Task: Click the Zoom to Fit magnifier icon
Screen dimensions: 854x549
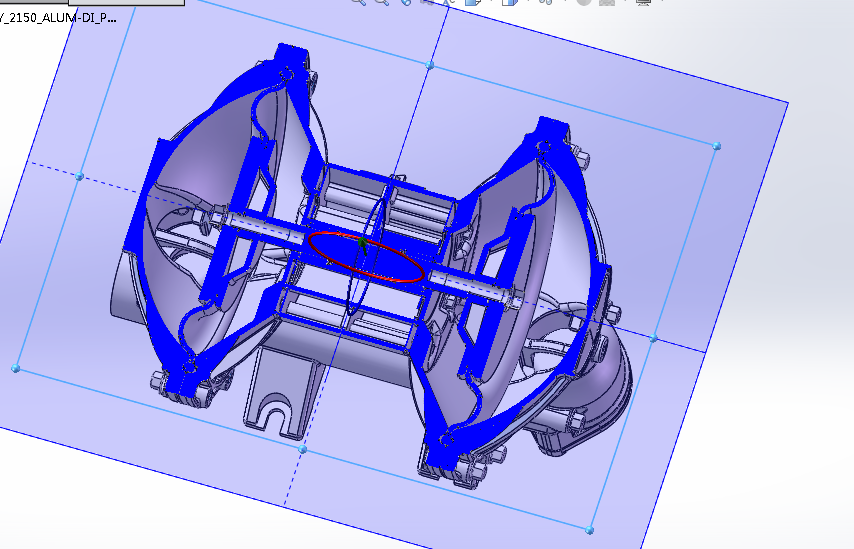Action: click(358, 2)
